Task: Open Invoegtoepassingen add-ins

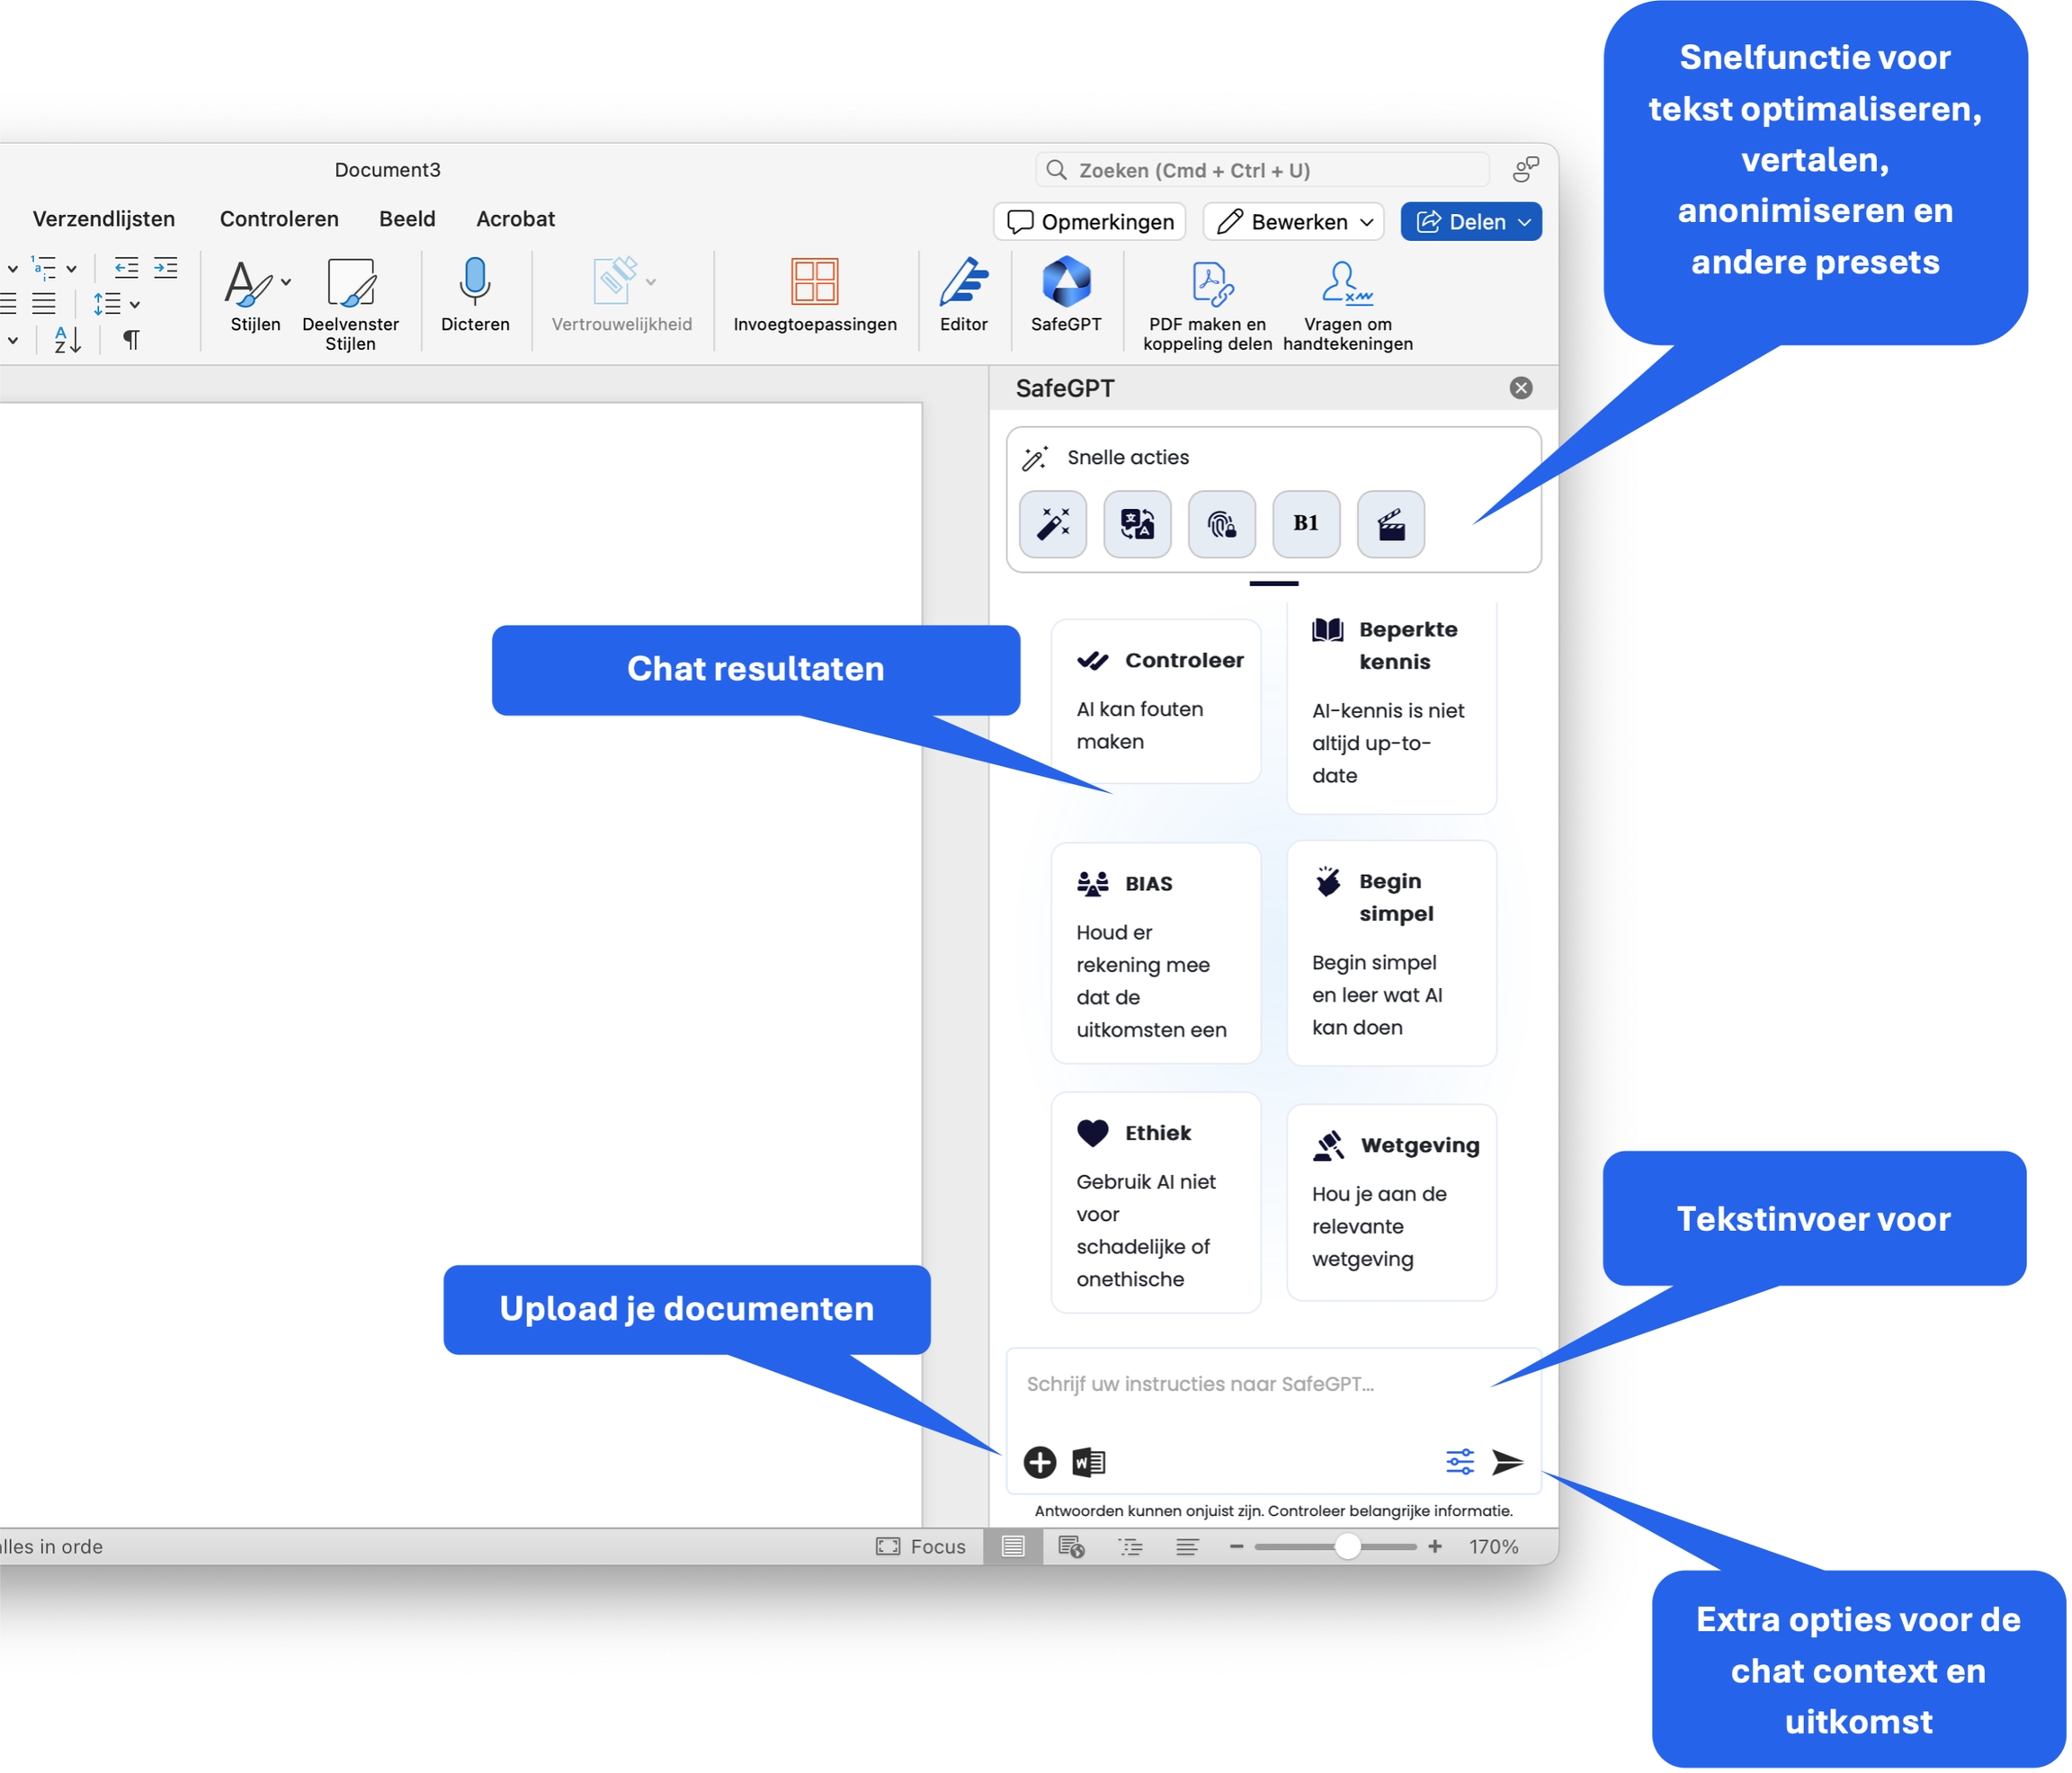Action: tap(815, 295)
